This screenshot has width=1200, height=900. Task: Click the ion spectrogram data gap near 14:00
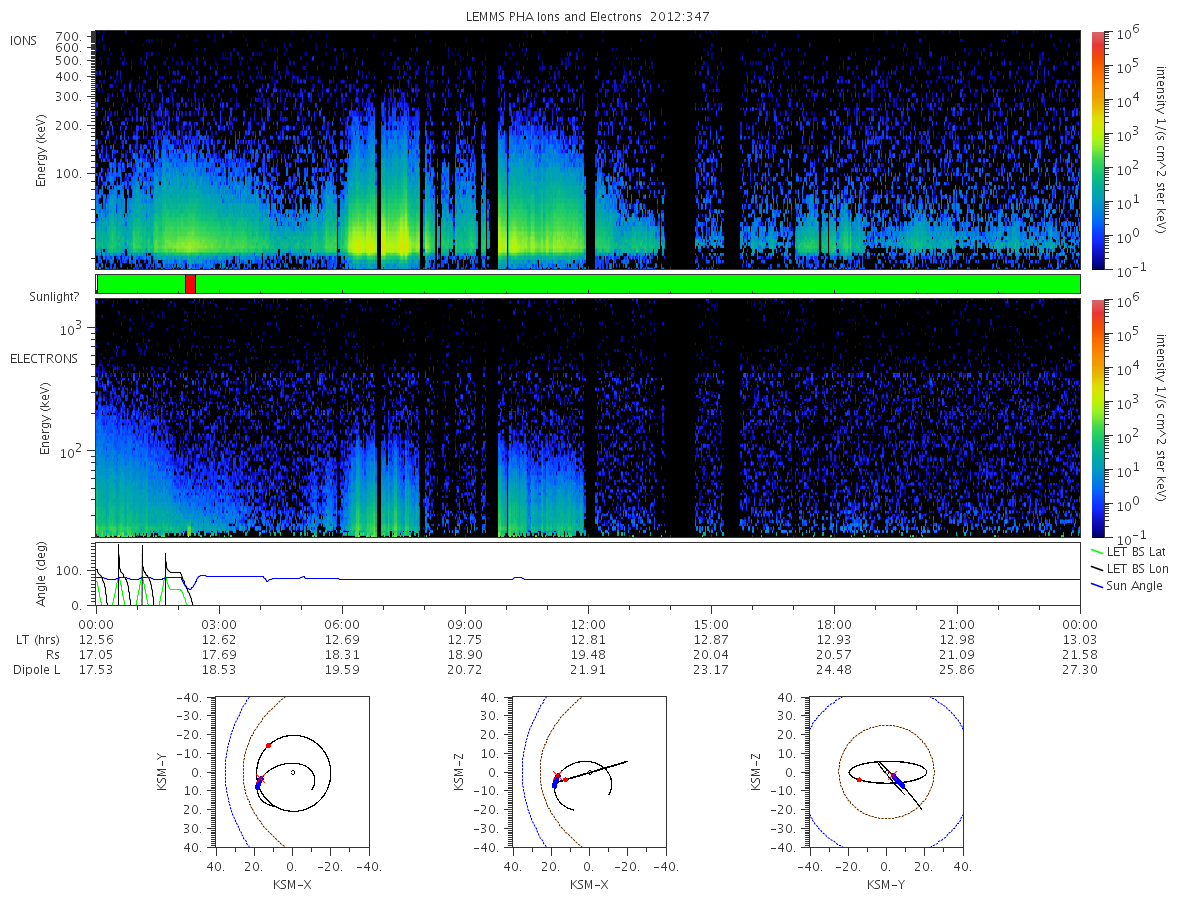pyautogui.click(x=679, y=150)
